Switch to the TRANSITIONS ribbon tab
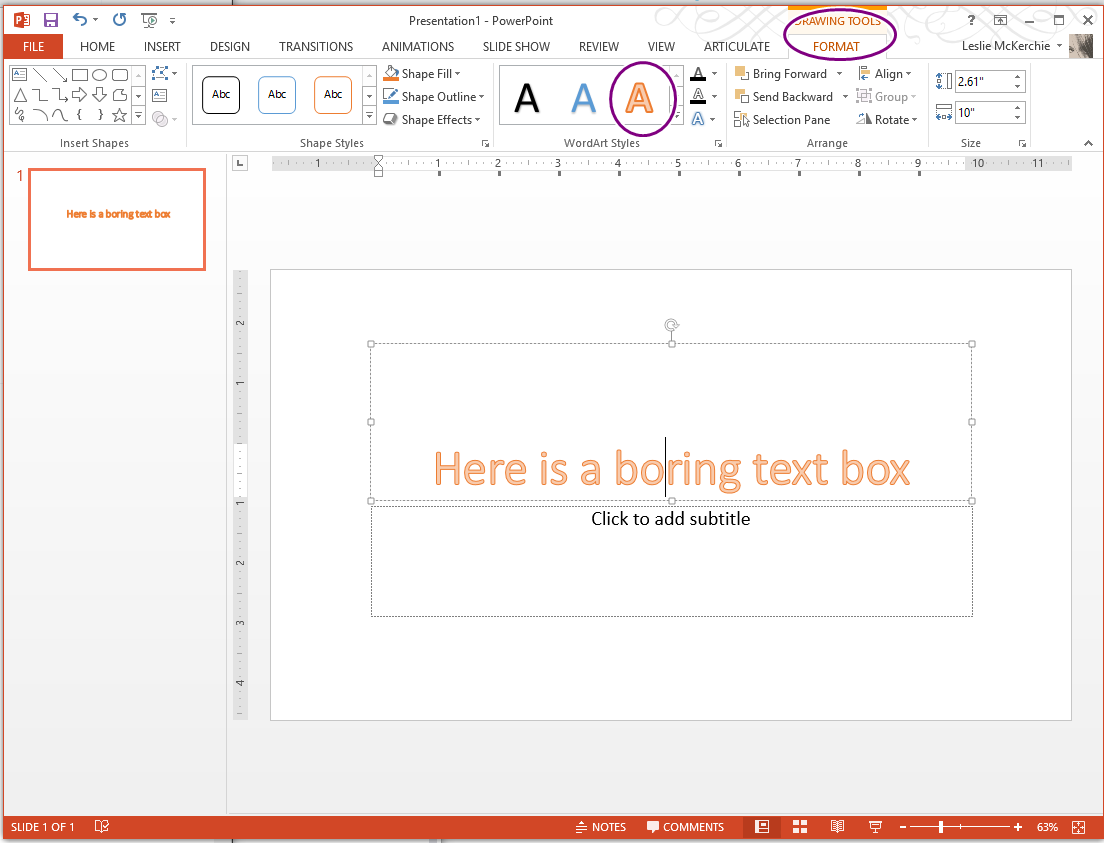Screen dimensions: 1104x843 pyautogui.click(x=315, y=46)
